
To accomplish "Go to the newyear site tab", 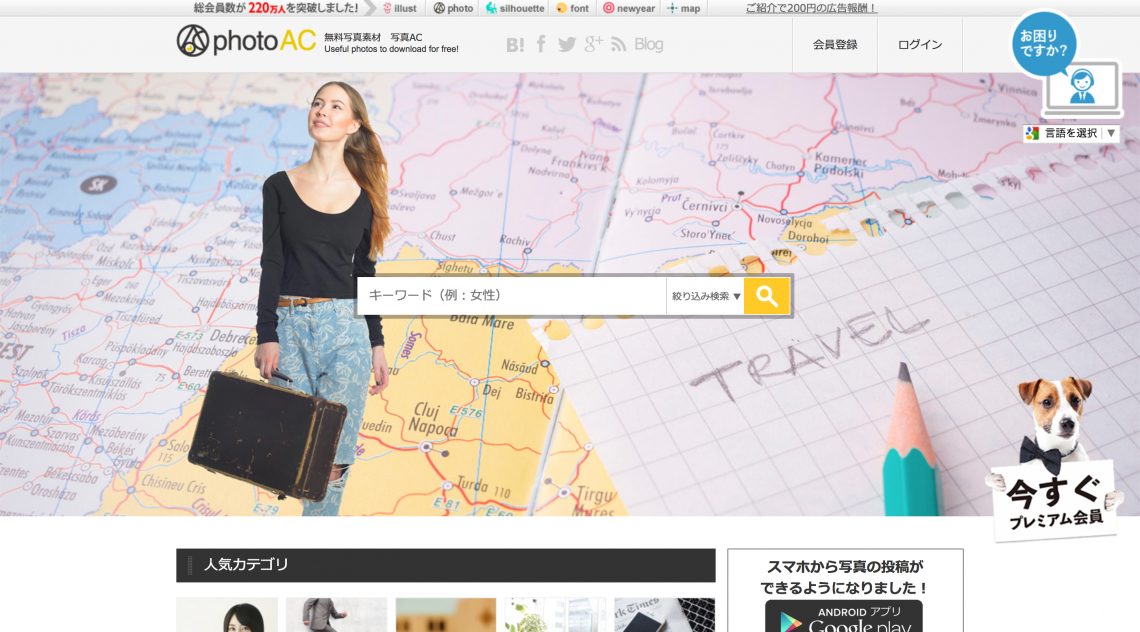I will pyautogui.click(x=629, y=8).
